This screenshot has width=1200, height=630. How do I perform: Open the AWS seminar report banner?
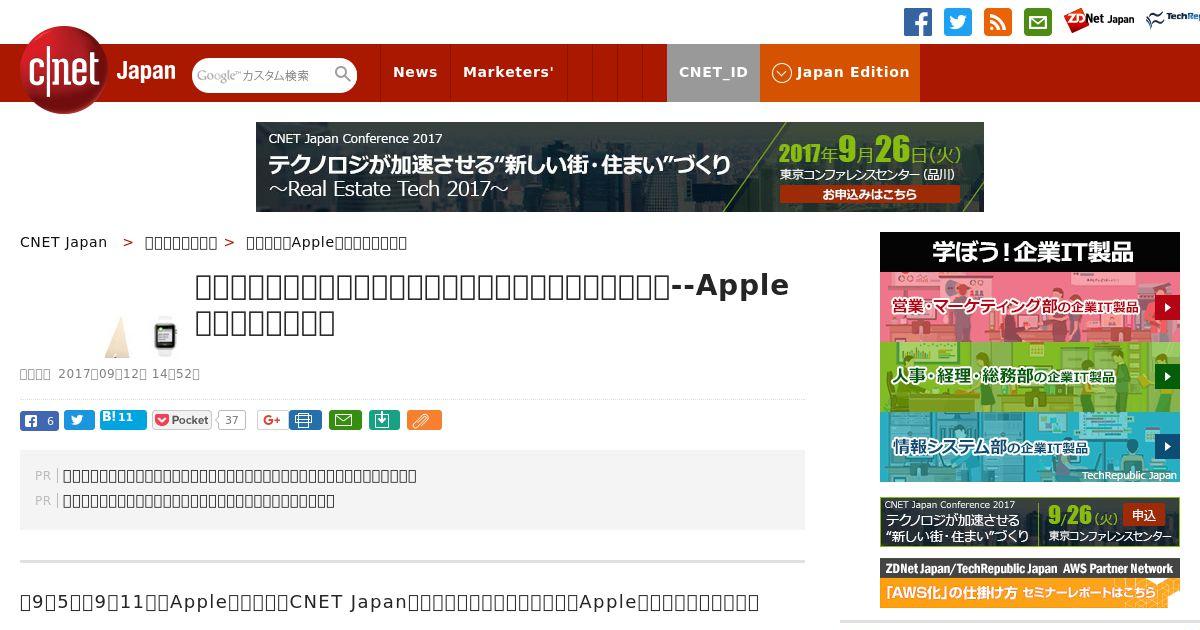[1030, 583]
